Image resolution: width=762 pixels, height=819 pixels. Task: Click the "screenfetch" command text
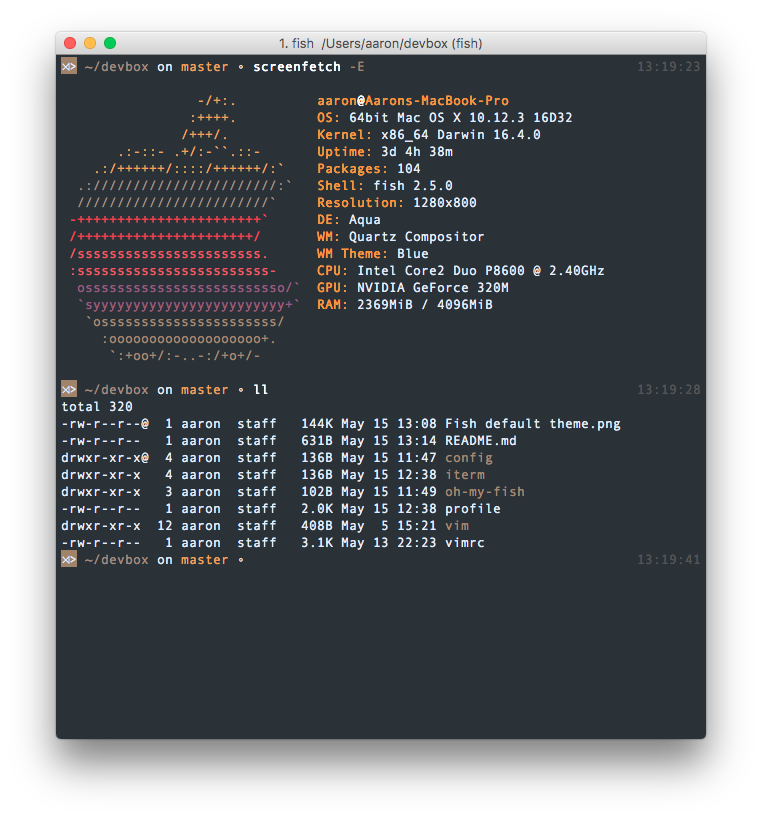tap(297, 67)
